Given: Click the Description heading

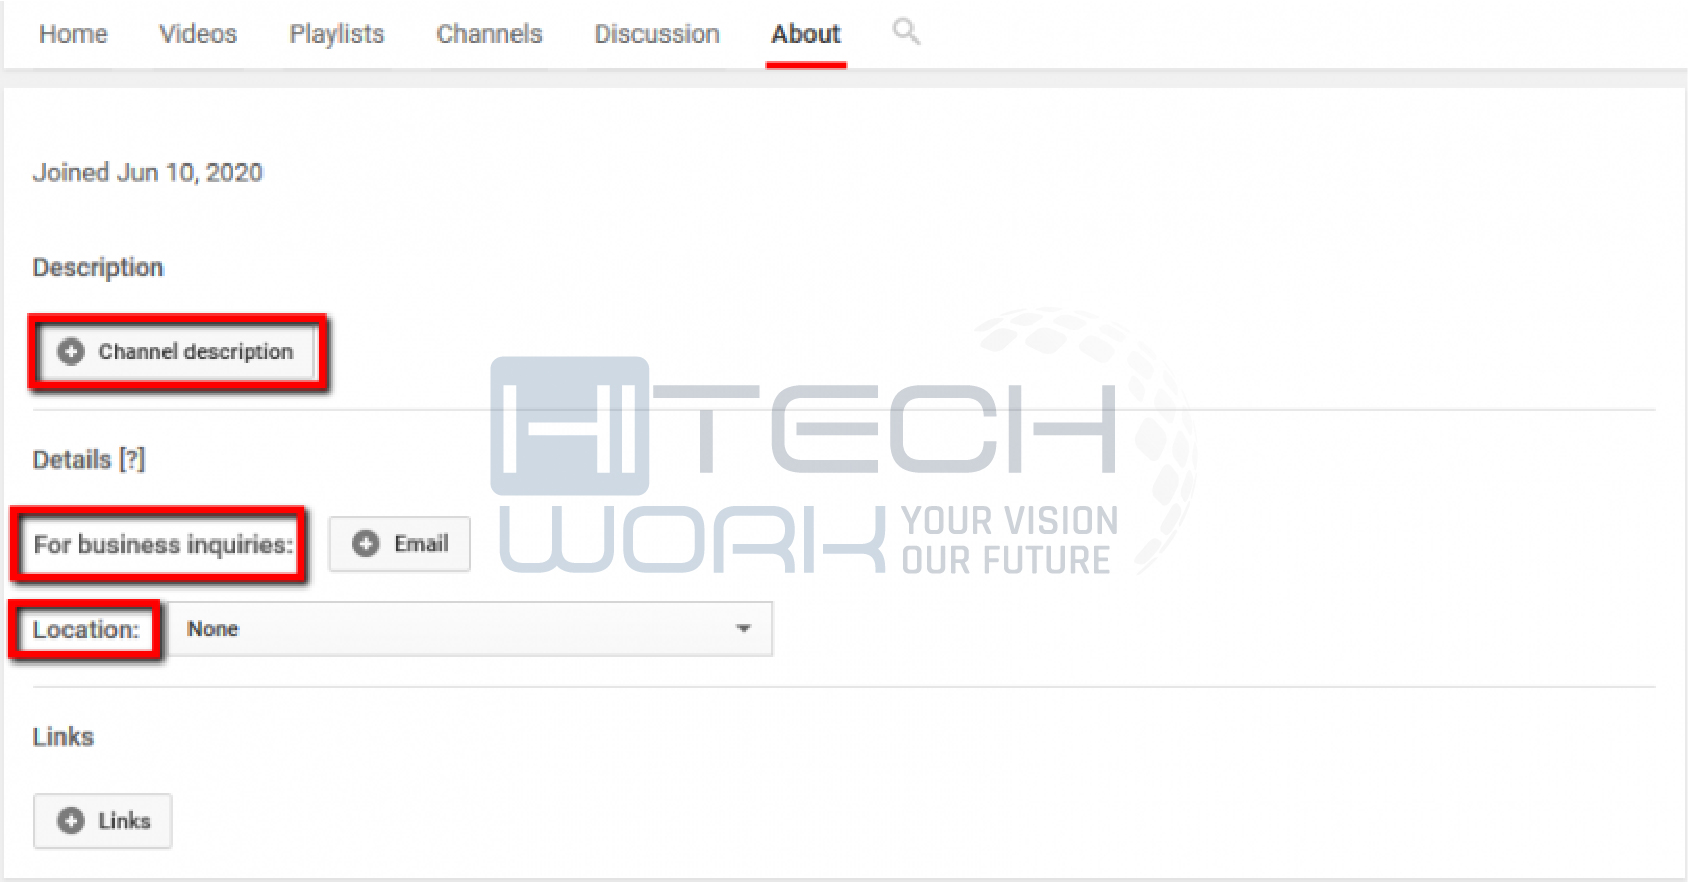Looking at the screenshot, I should tap(98, 268).
